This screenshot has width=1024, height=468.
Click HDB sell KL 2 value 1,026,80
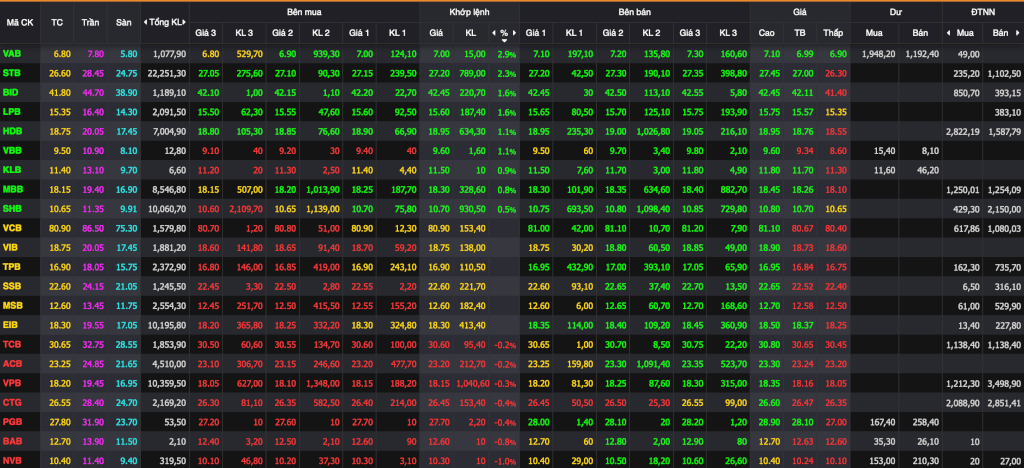tap(653, 131)
